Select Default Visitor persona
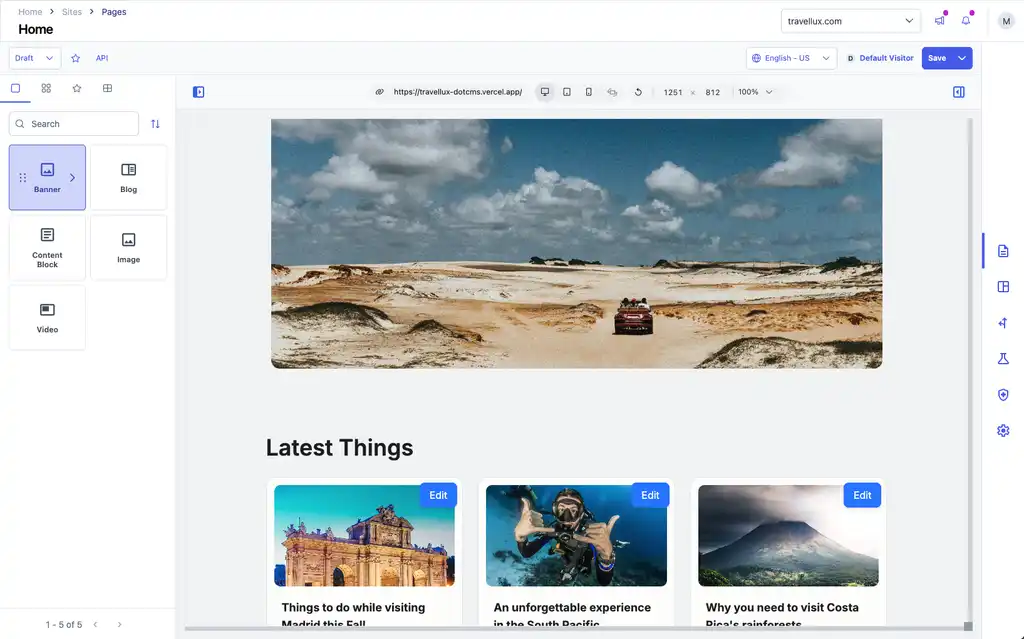 tap(880, 58)
